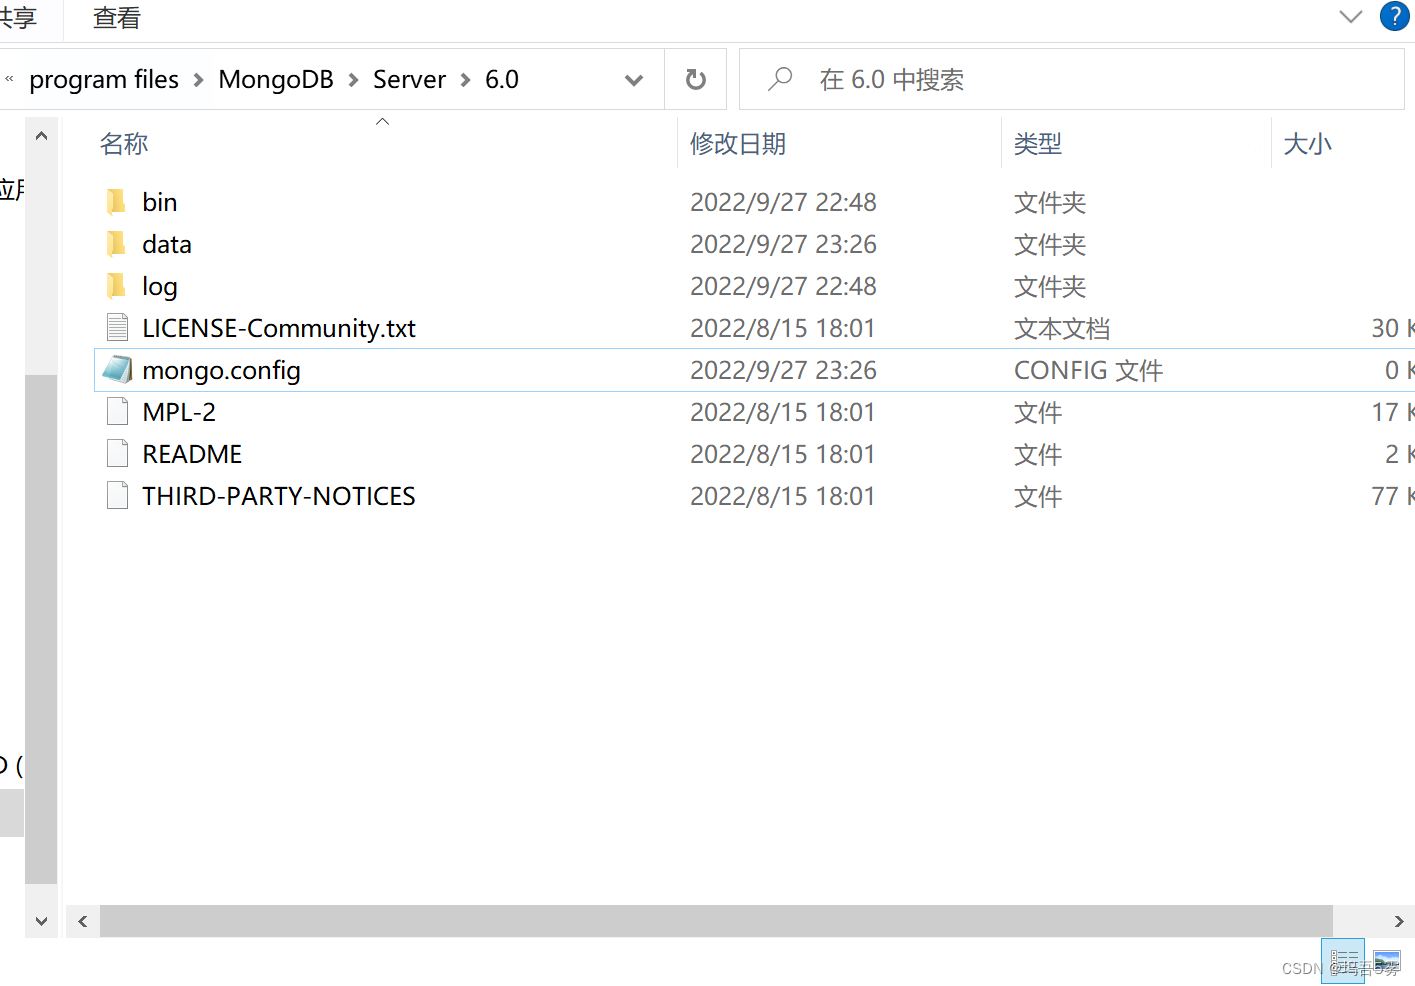Open the blue Help question mark
This screenshot has width=1415, height=986.
tap(1394, 16)
